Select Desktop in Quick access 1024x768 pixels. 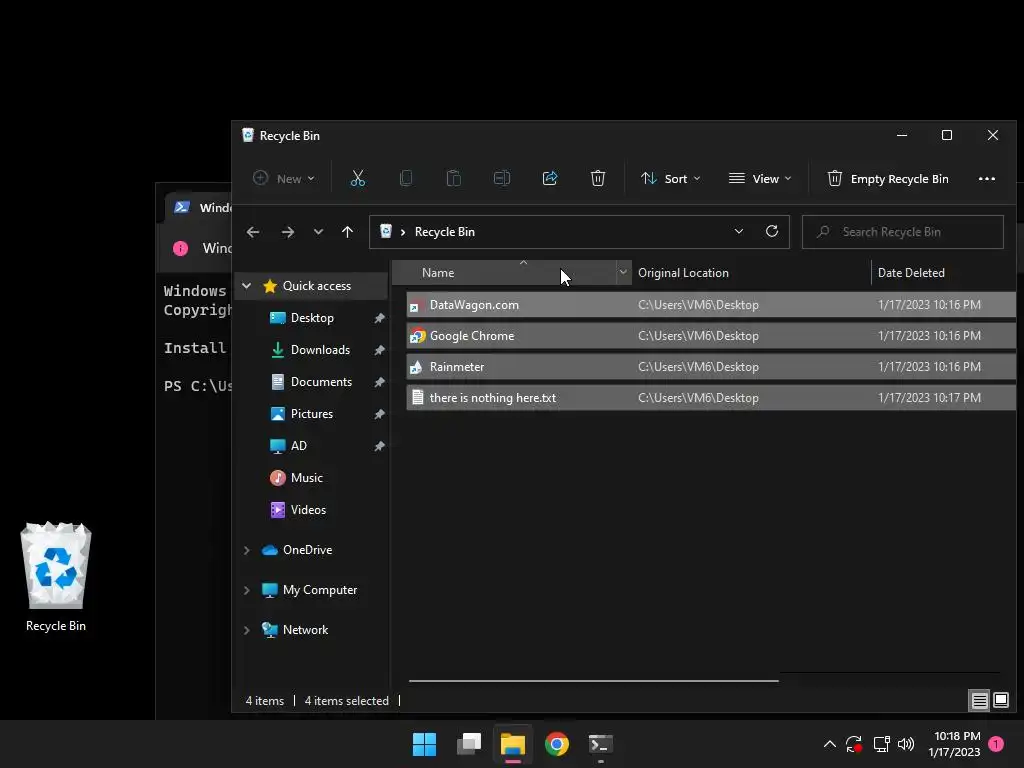tap(312, 318)
